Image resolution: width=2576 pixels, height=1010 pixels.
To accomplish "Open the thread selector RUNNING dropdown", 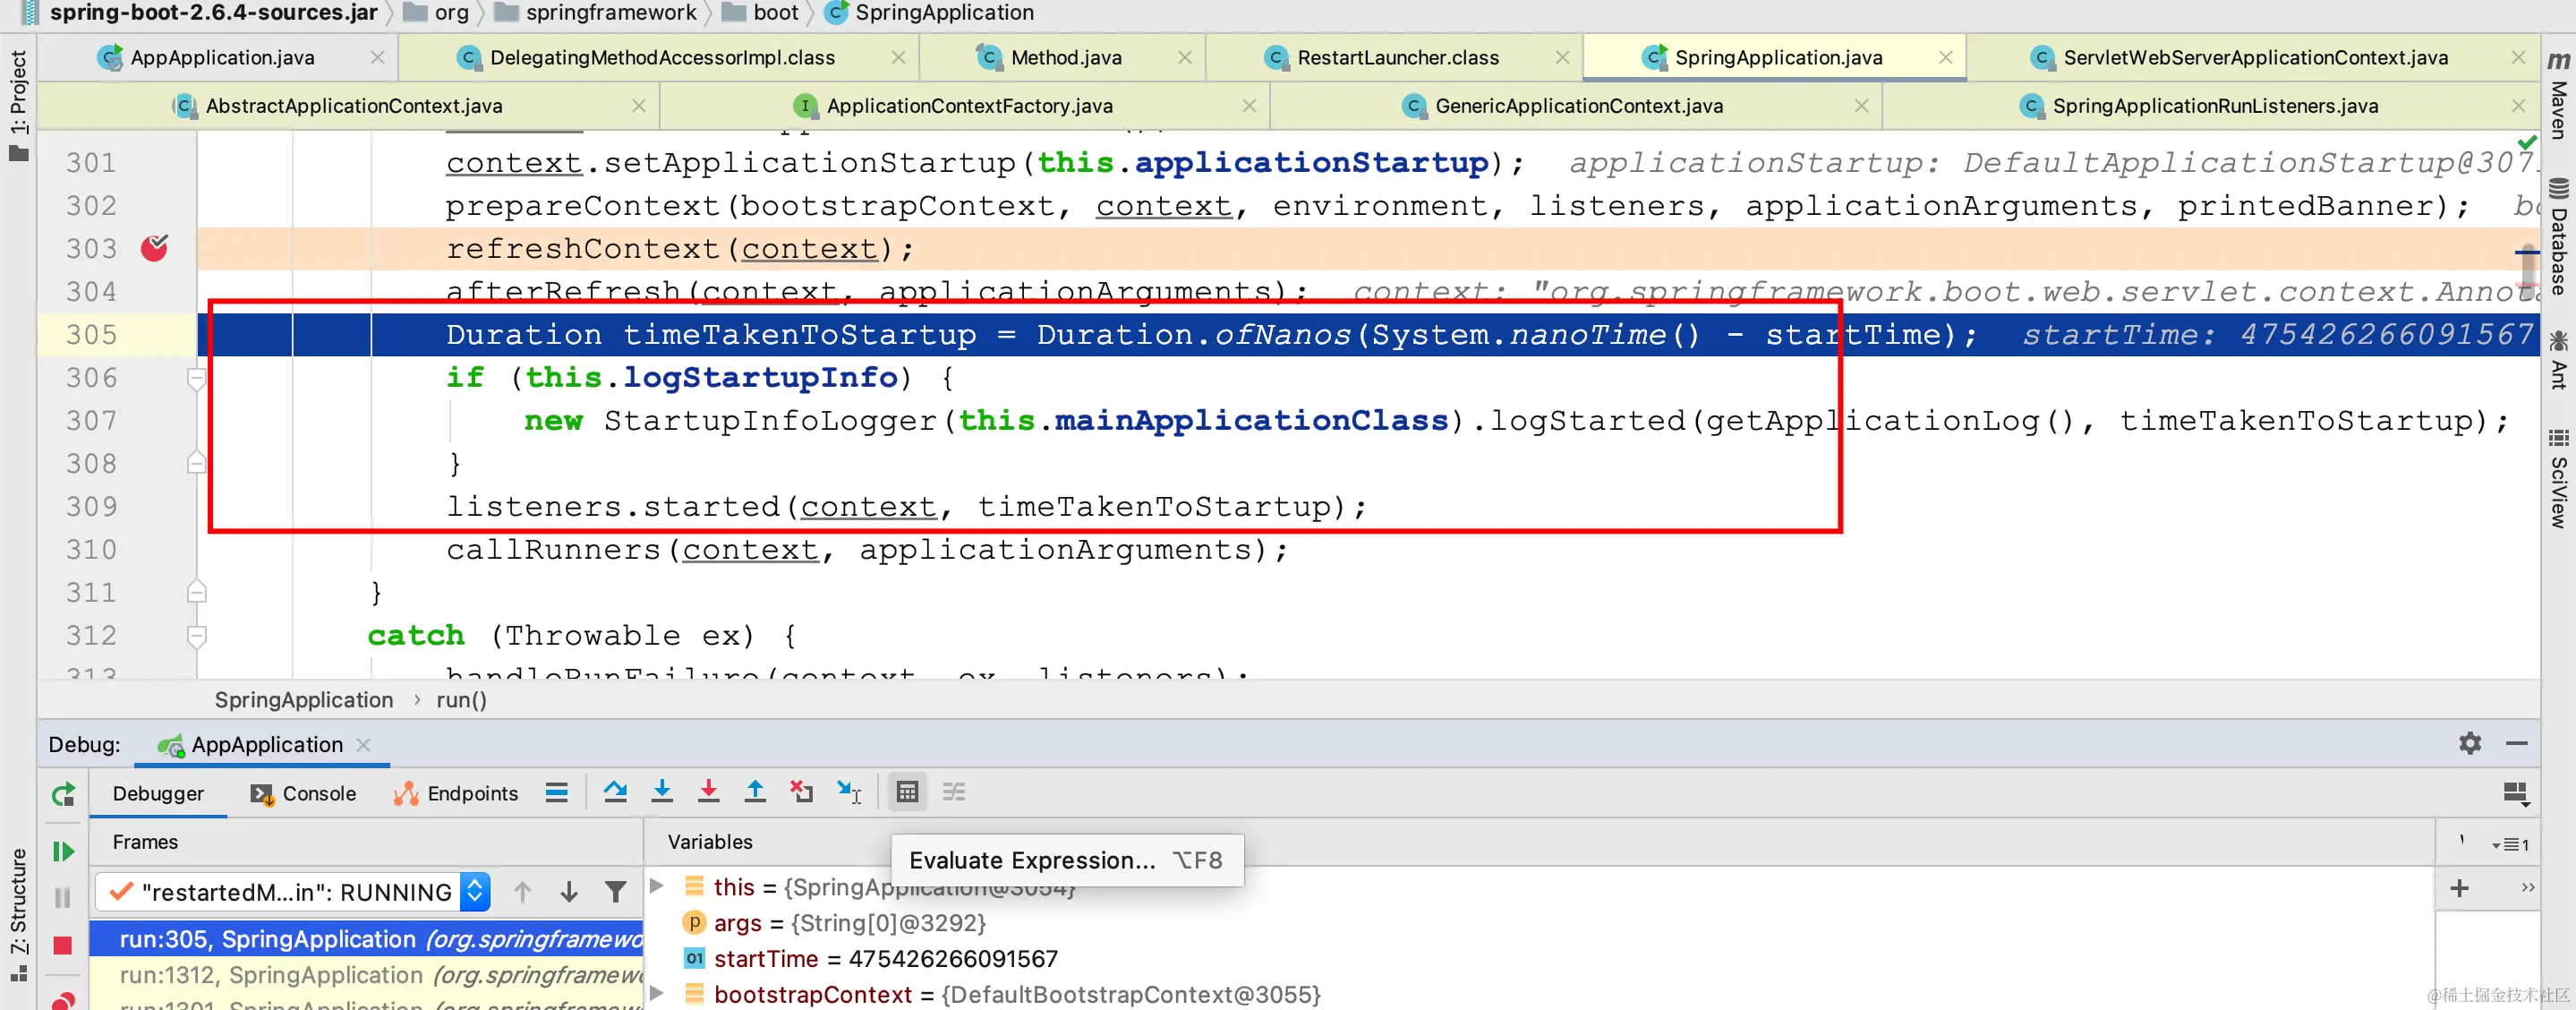I will (476, 892).
